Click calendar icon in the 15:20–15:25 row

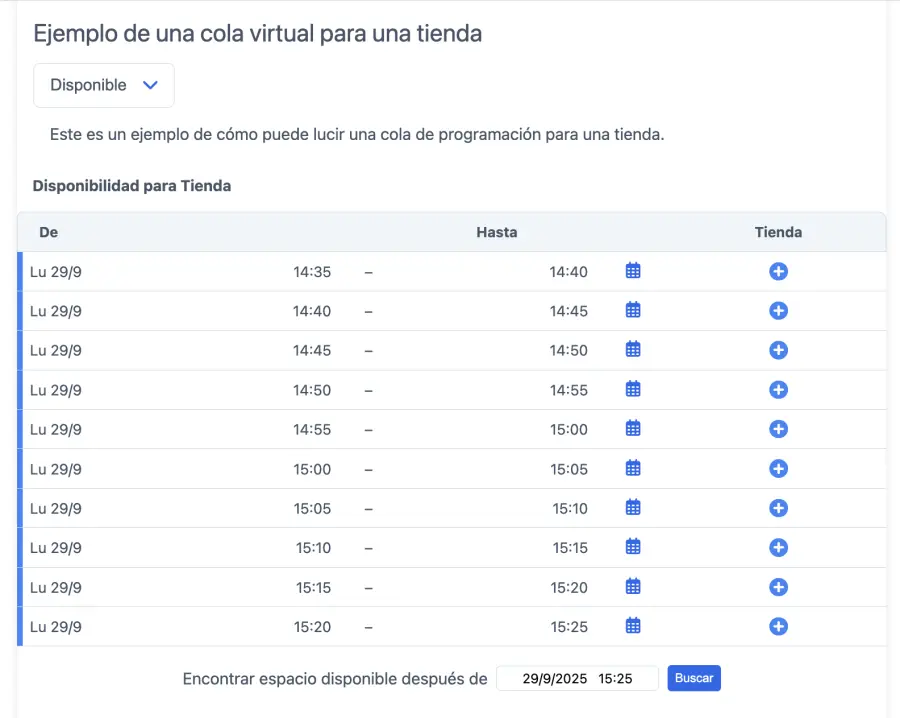[x=632, y=626]
